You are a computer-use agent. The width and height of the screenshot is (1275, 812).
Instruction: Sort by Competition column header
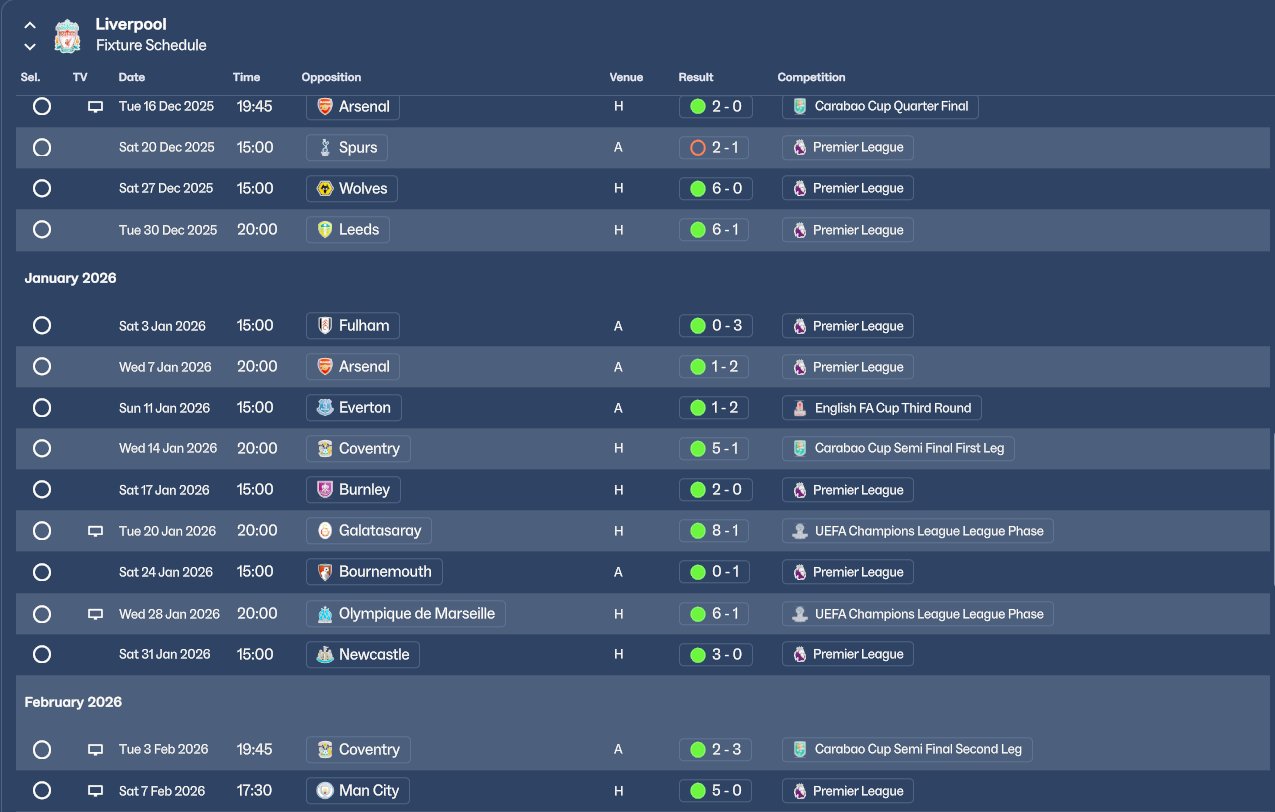coord(811,77)
